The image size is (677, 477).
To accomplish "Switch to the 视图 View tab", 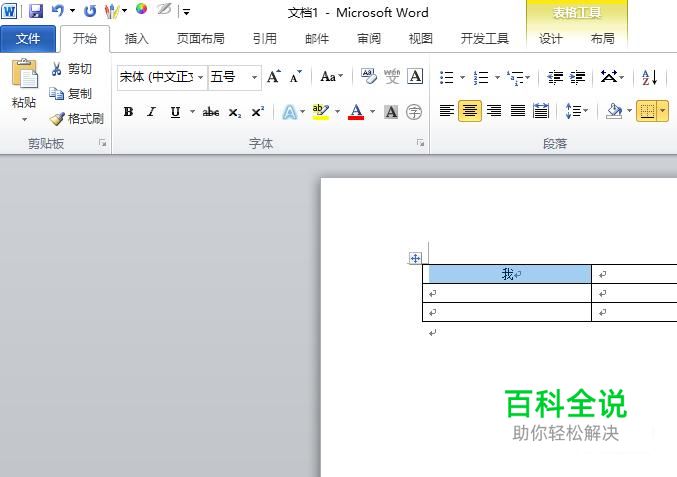I will (x=421, y=39).
